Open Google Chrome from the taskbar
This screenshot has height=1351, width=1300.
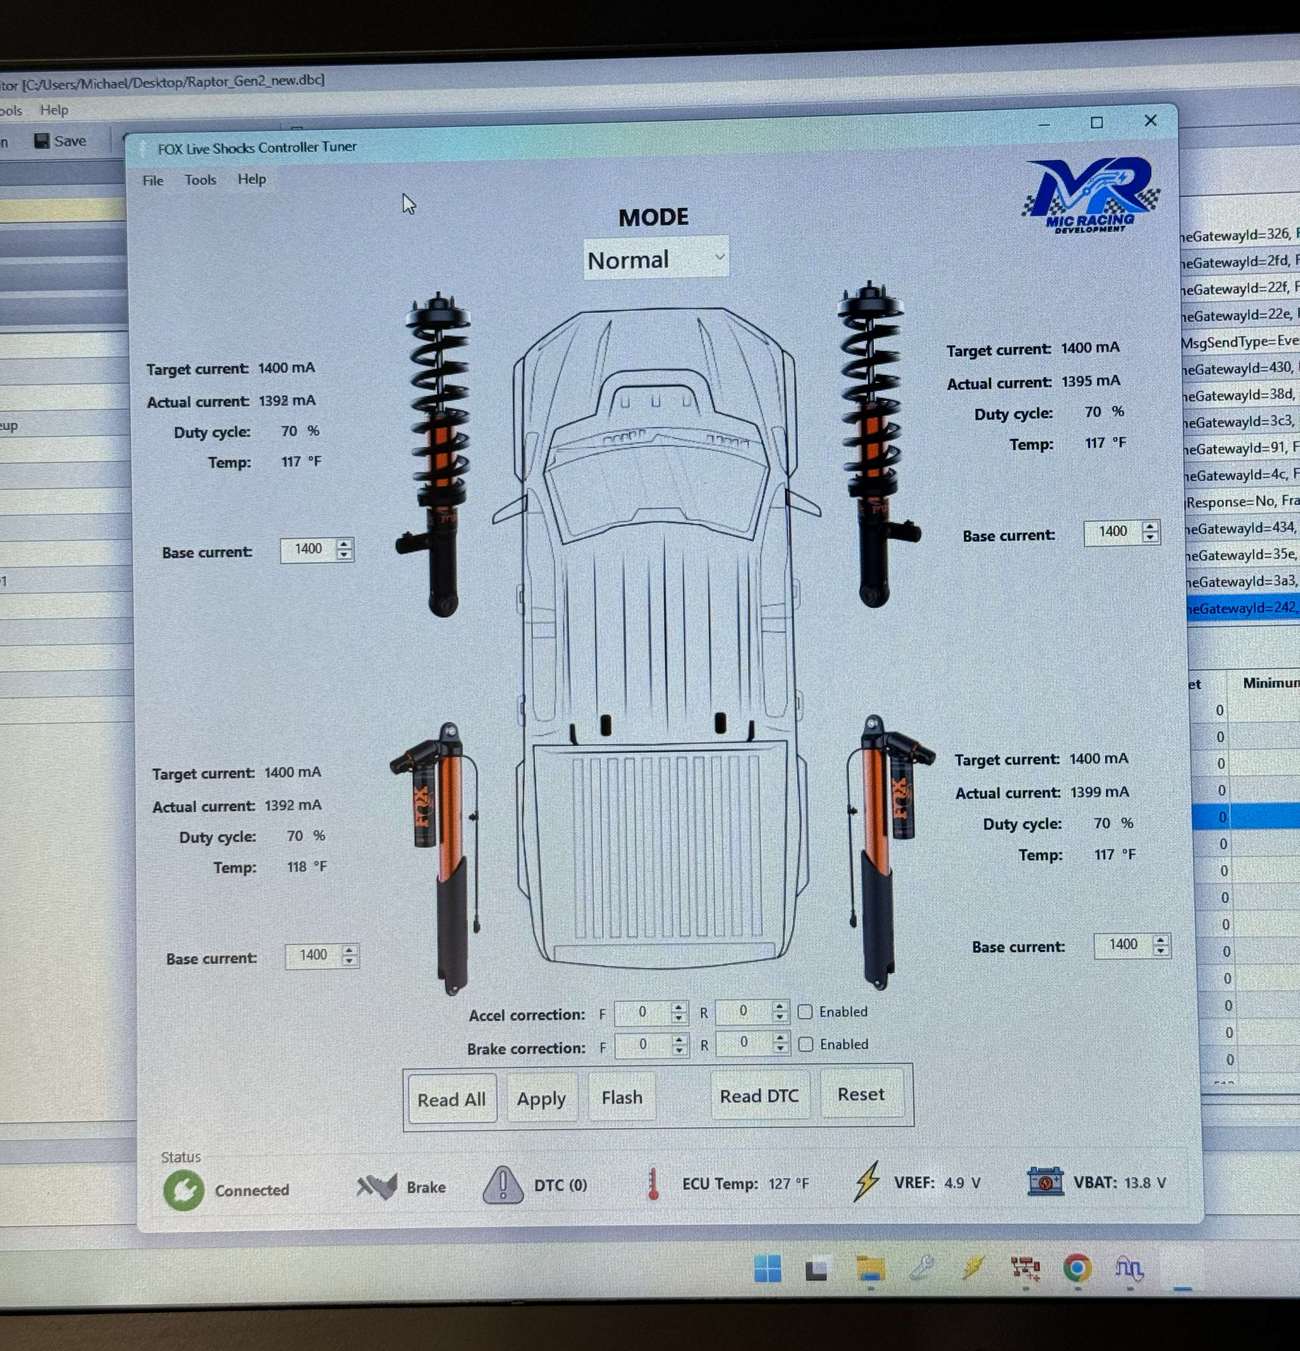pyautogui.click(x=1077, y=1268)
